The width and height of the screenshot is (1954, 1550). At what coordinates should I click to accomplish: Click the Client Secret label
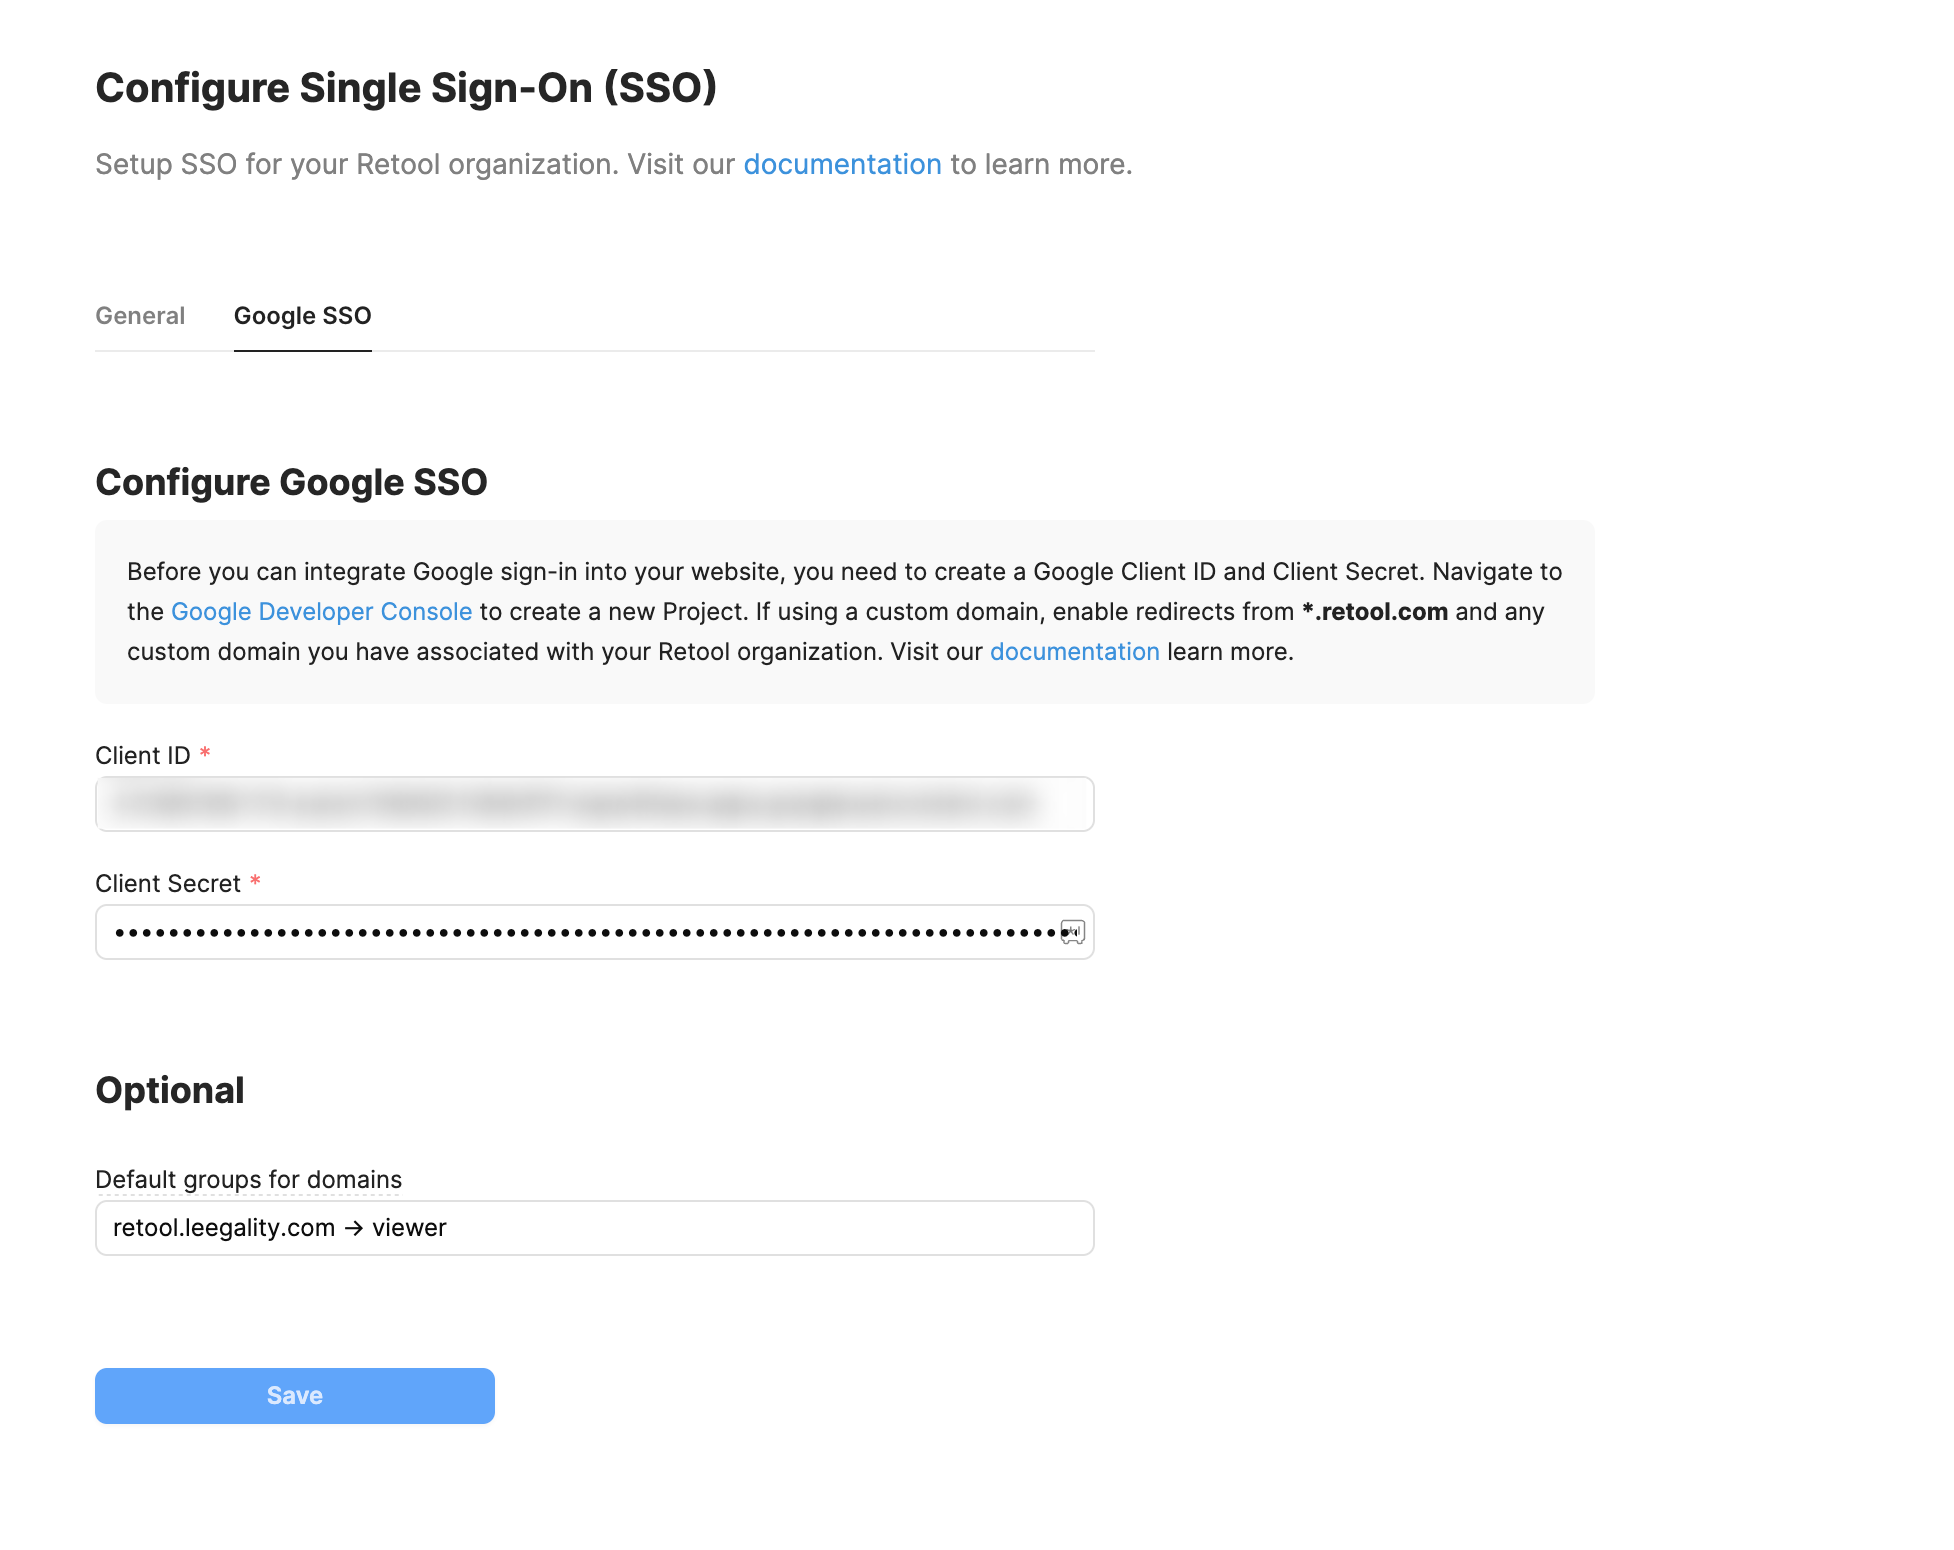click(x=168, y=884)
